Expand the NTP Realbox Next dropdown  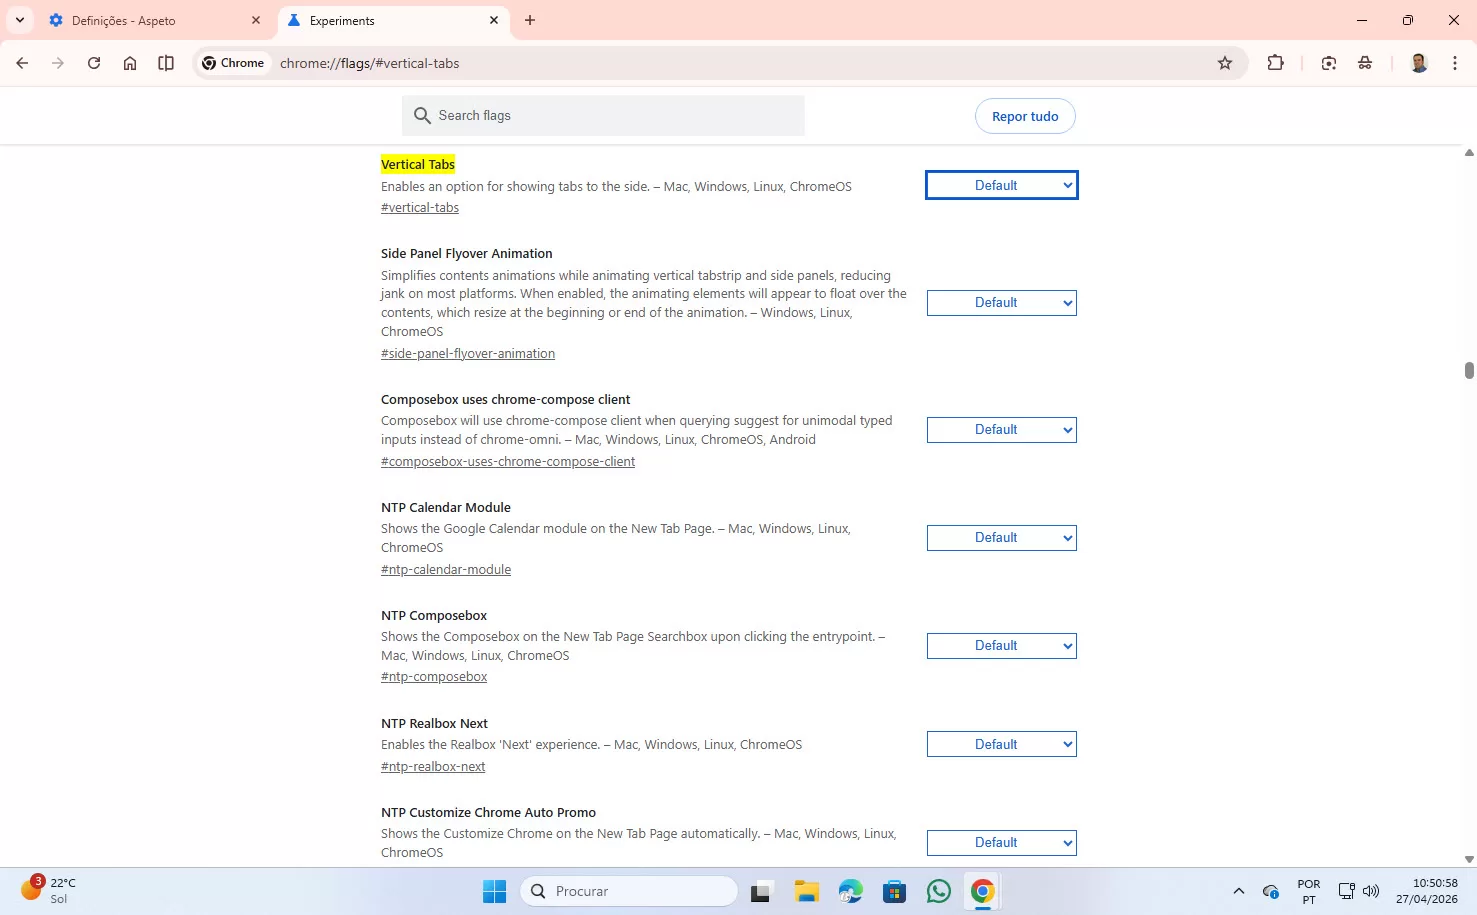(x=1001, y=744)
